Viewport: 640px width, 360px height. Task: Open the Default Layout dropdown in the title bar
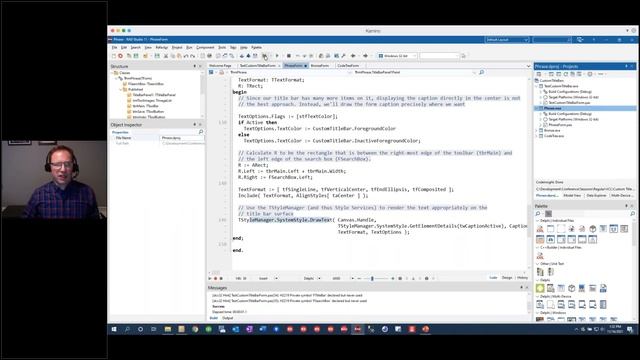(x=507, y=40)
